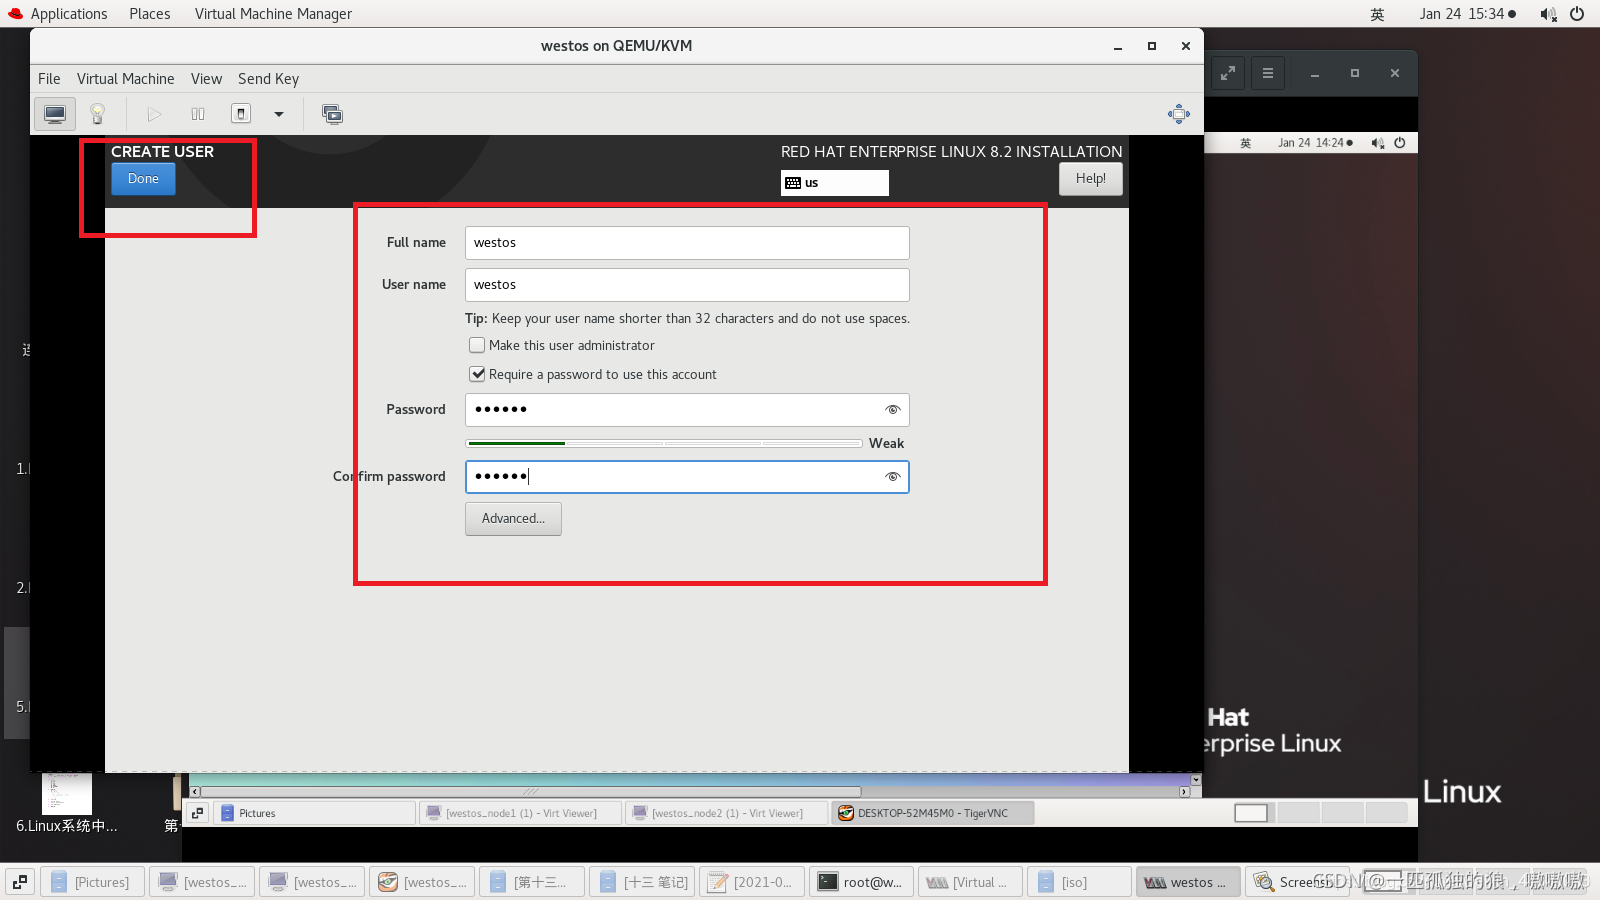Open 6.Linux系统中... desktop file thumbnail
Viewport: 1600px width, 900px height.
point(67,805)
